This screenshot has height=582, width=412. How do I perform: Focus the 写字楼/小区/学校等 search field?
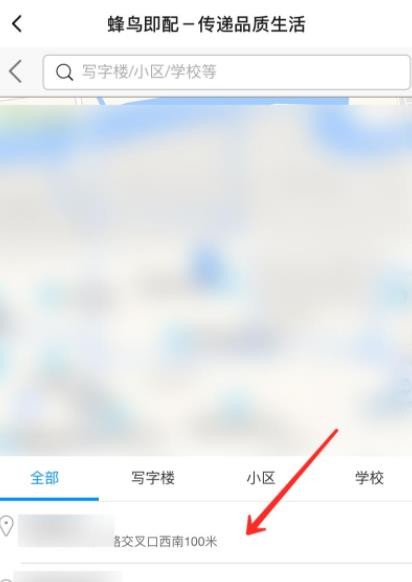pos(226,72)
